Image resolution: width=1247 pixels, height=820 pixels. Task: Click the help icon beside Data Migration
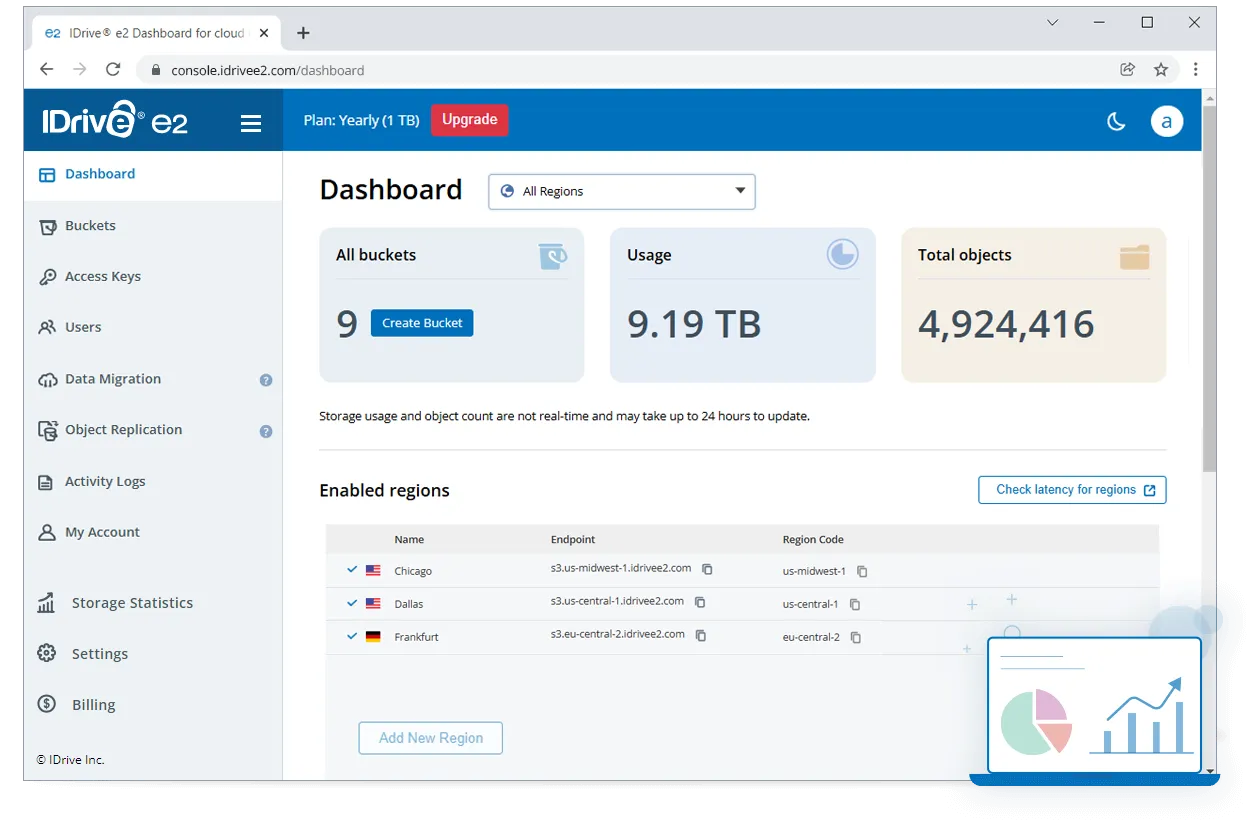point(266,380)
